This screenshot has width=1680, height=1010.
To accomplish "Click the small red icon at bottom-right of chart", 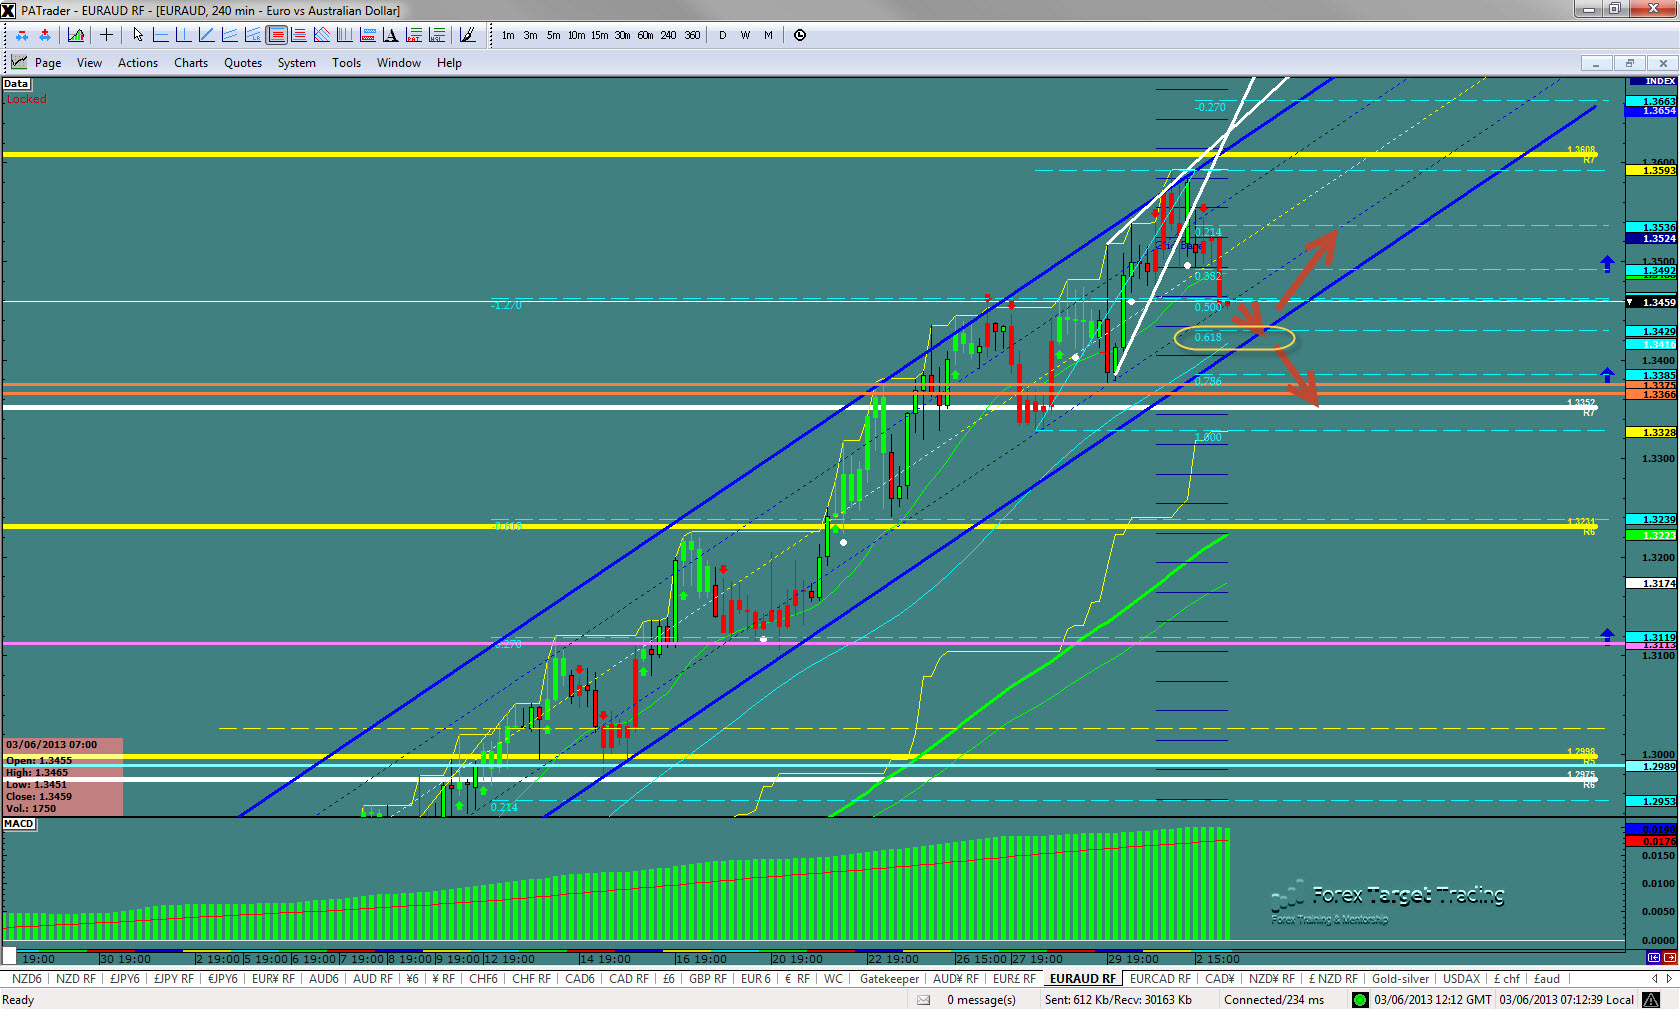I will [1669, 958].
